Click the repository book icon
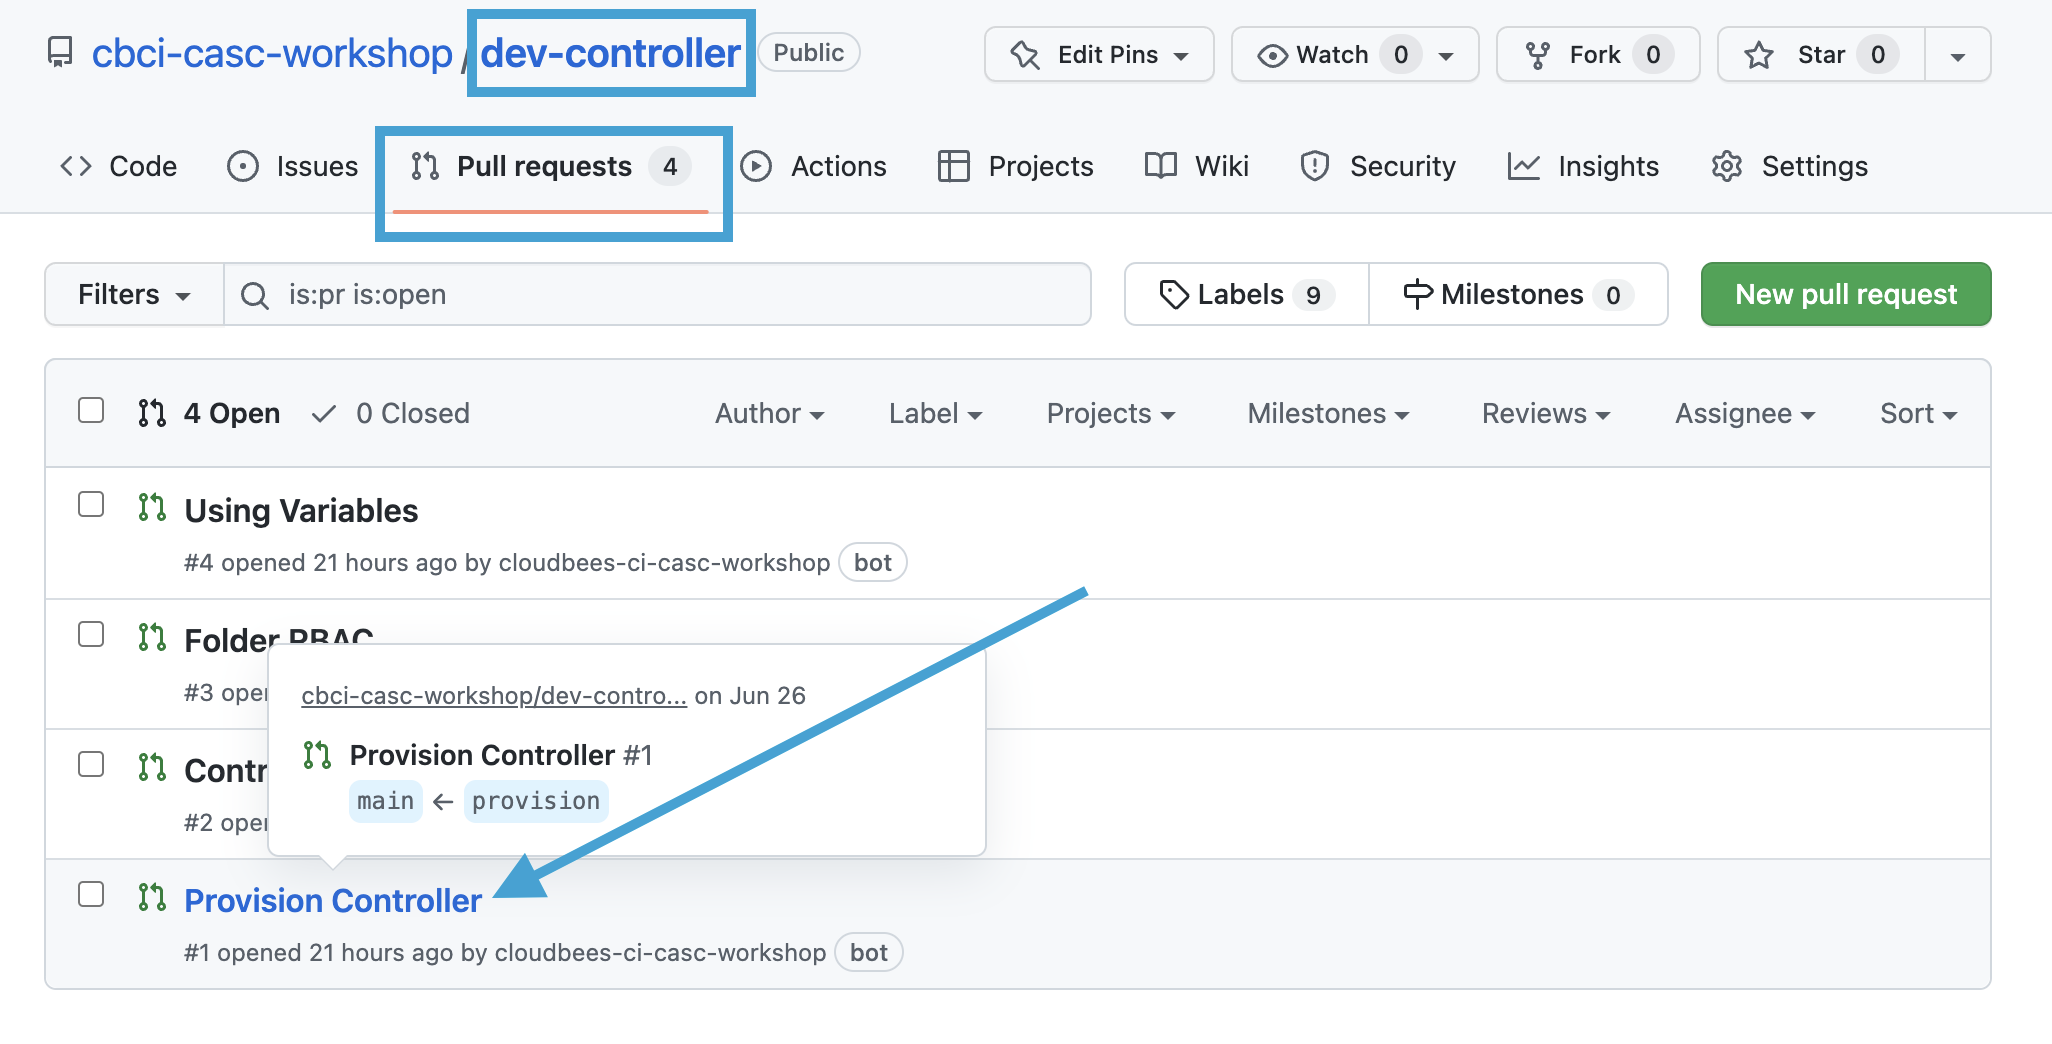Screen dimensions: 2052x1044 click(x=60, y=52)
